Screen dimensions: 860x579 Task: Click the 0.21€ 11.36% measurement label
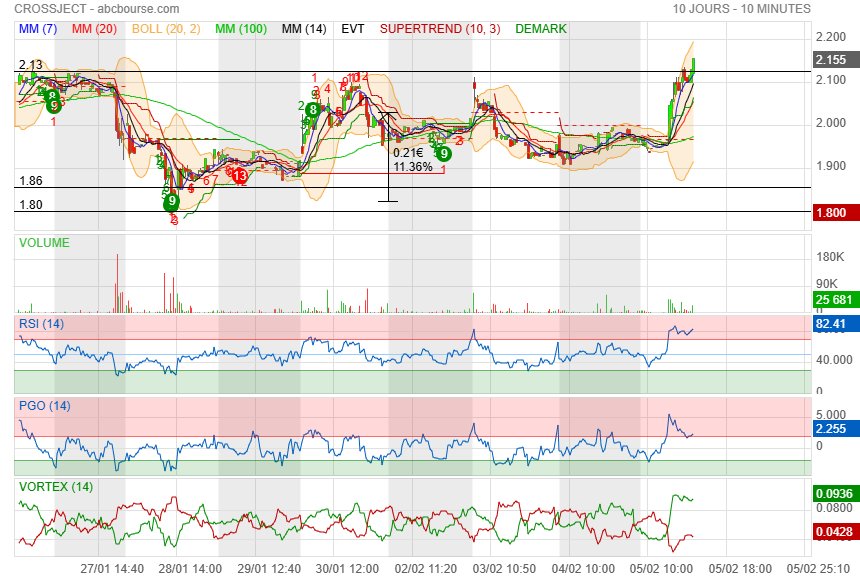[412, 160]
